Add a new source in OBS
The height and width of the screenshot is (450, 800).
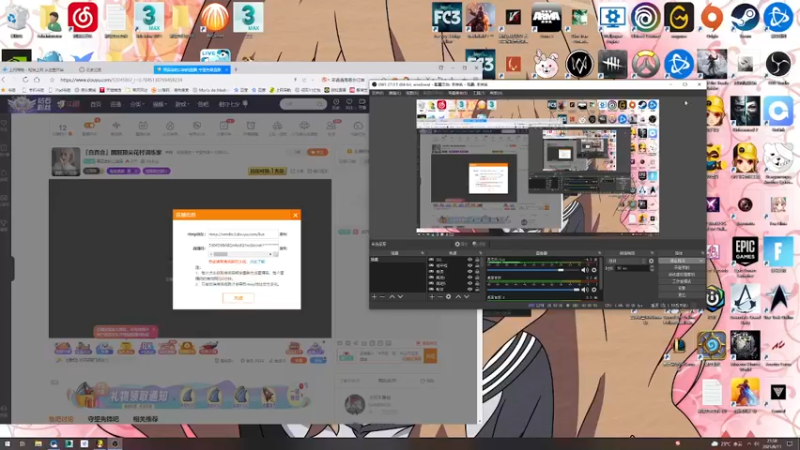[x=432, y=296]
